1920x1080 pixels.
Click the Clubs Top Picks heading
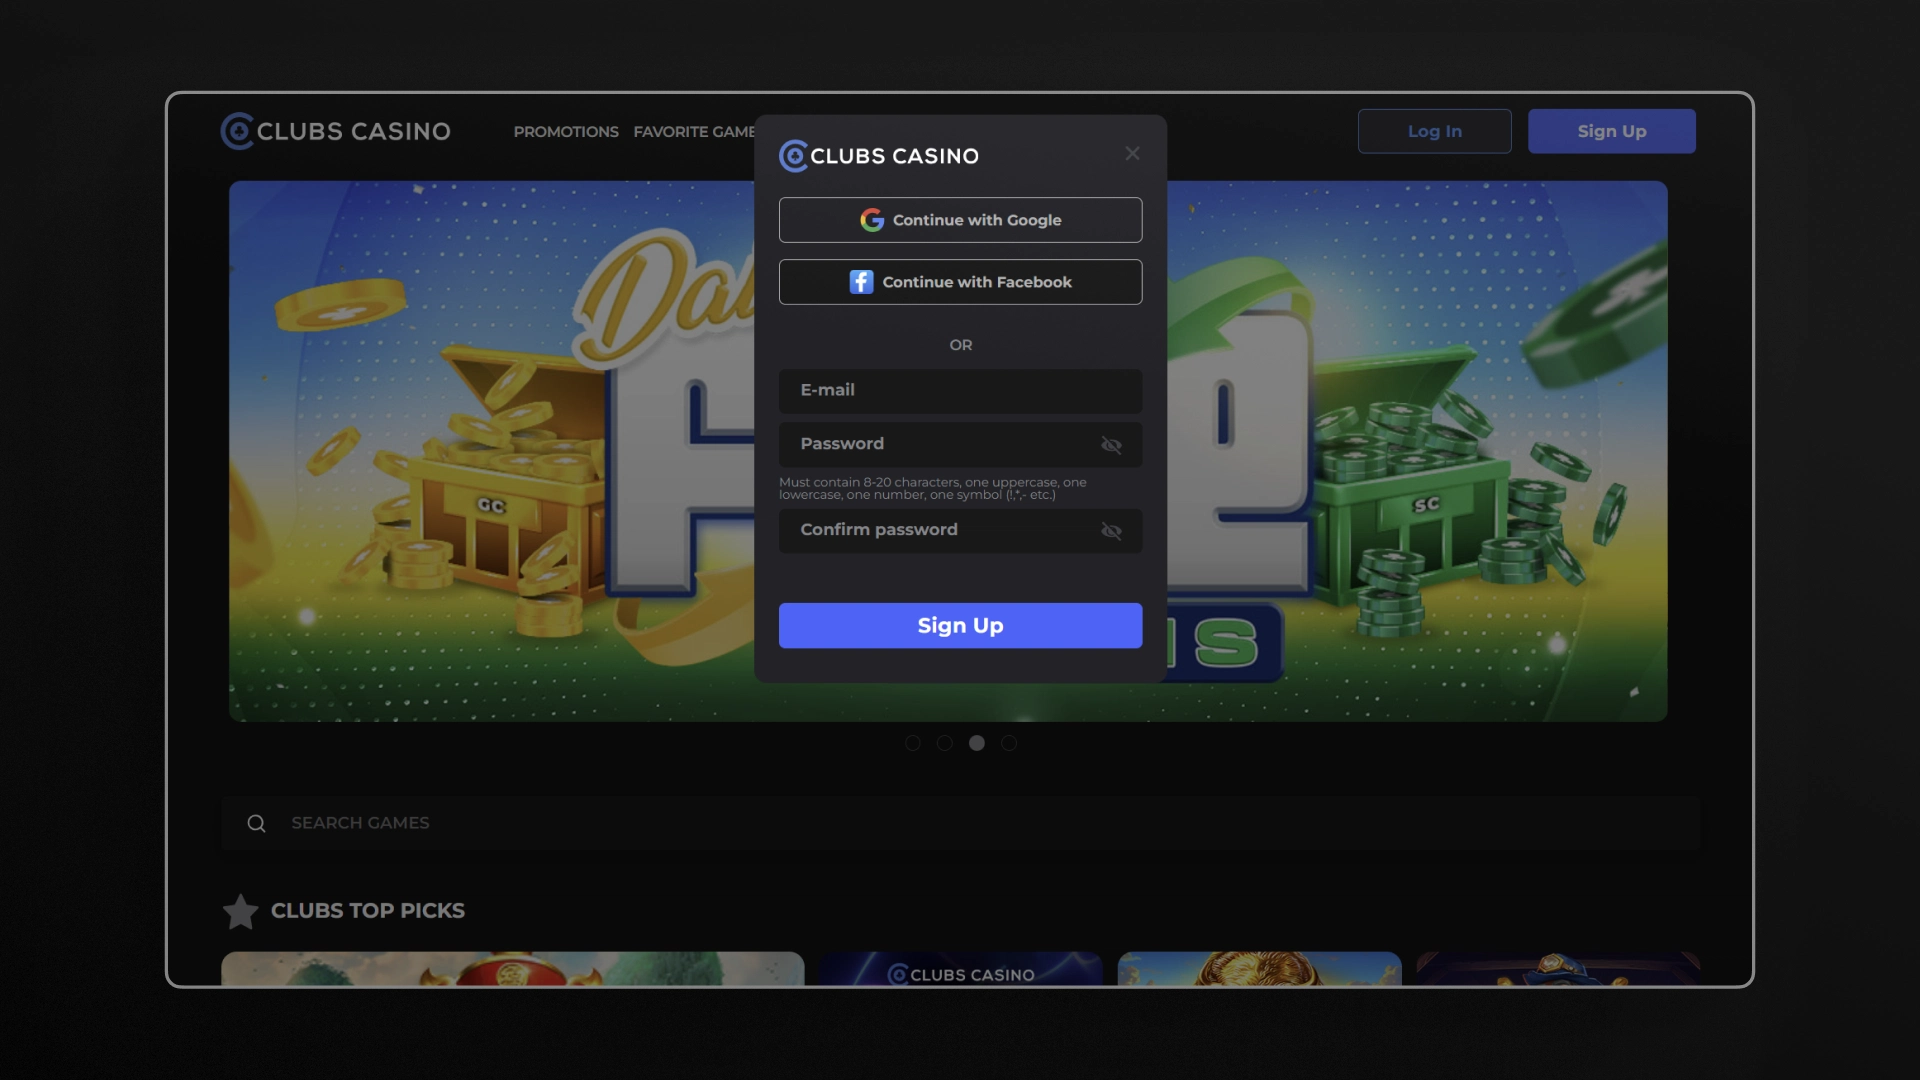(368, 911)
